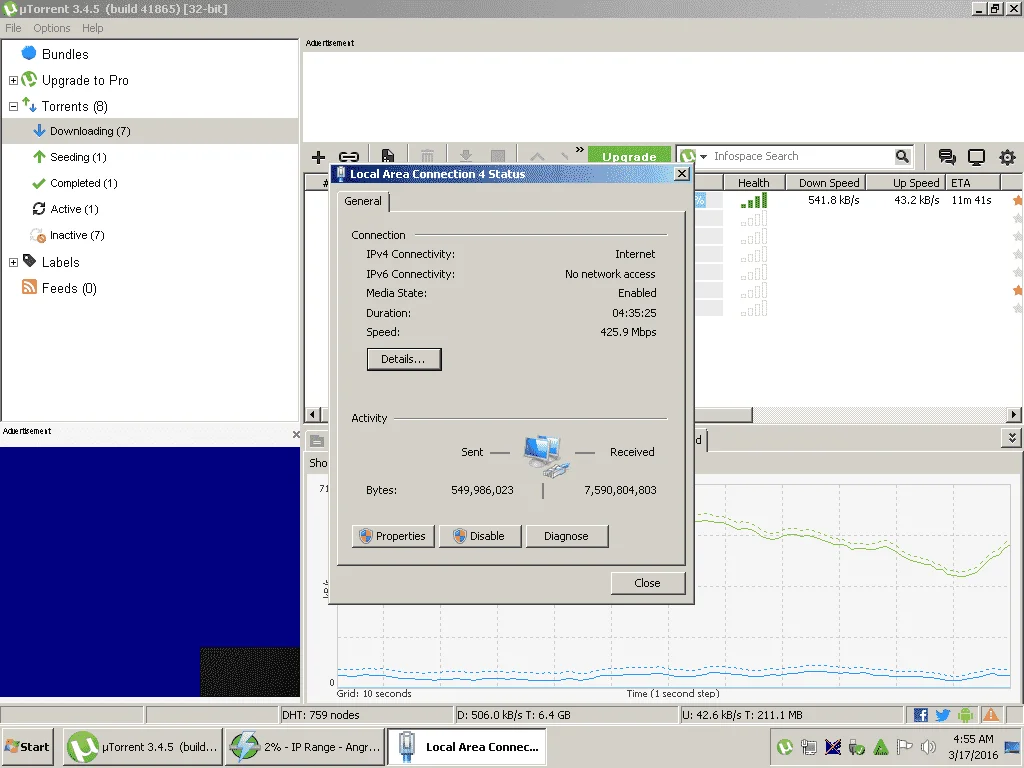Viewport: 1024px width, 768px height.
Task: Click the upload speed status bar entry
Action: [x=792, y=715]
